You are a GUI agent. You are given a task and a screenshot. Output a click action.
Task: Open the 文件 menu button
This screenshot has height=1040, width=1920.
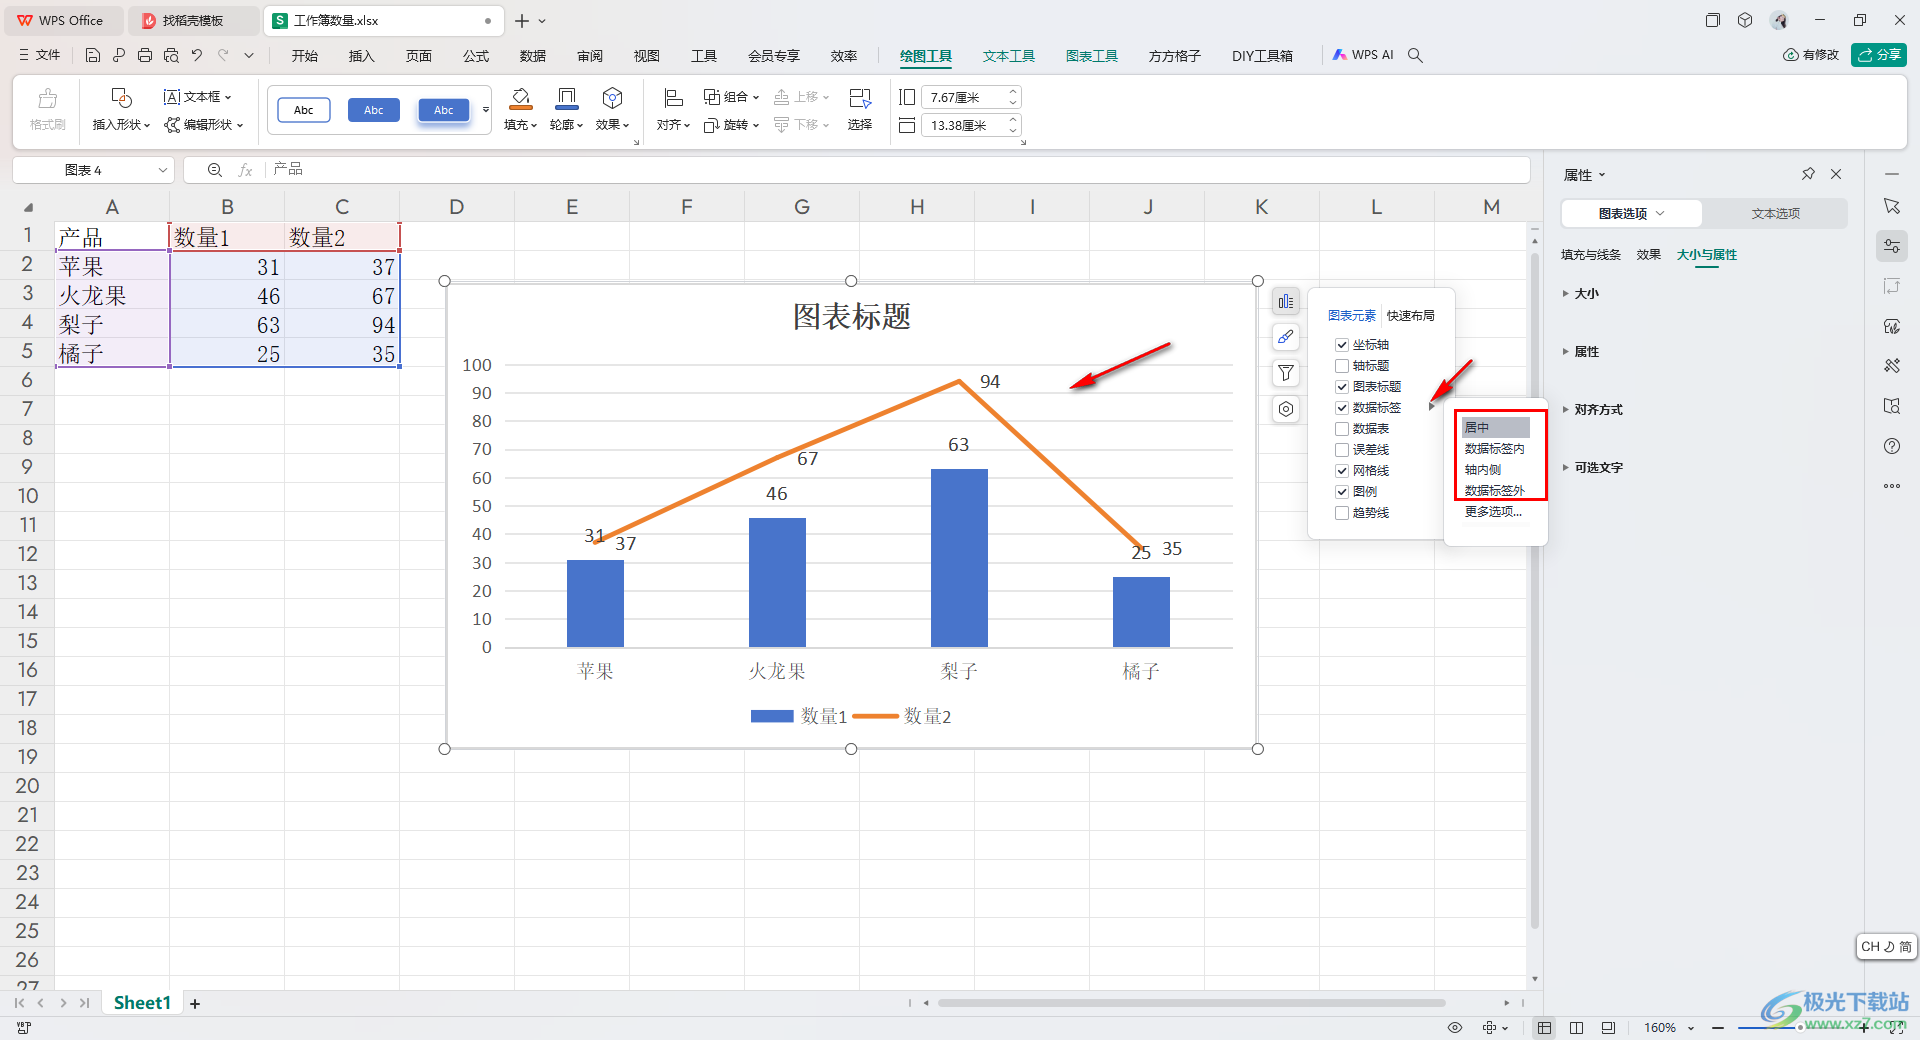[40, 56]
